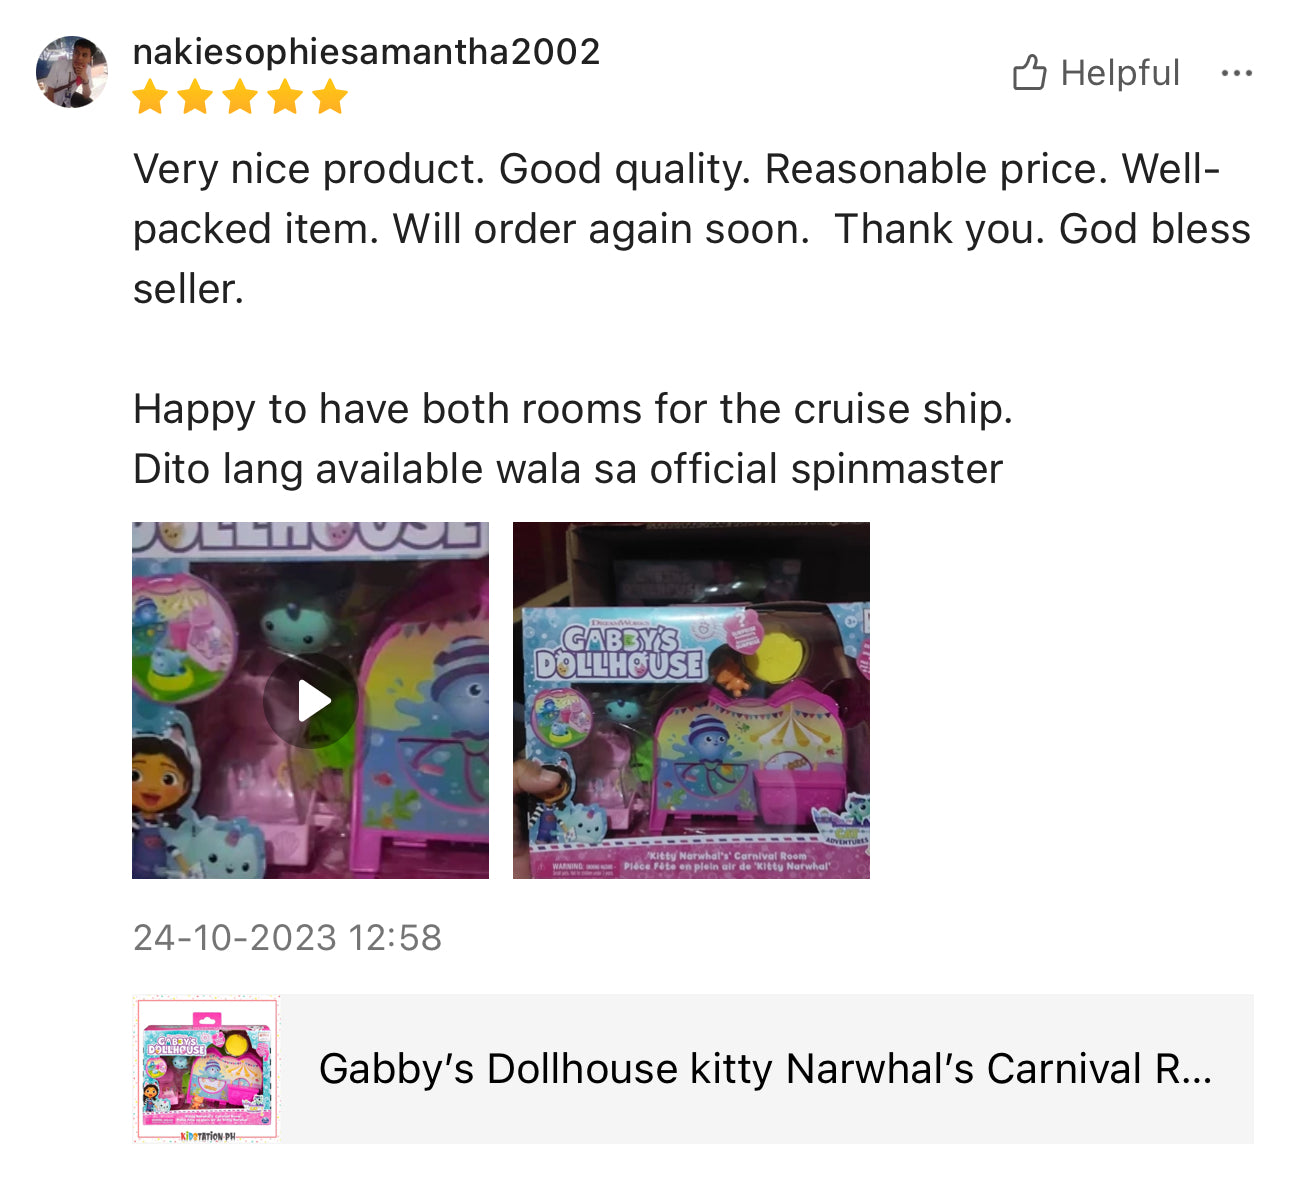The image size is (1290, 1178).
Task: Click the fourth rating star
Action: point(285,98)
